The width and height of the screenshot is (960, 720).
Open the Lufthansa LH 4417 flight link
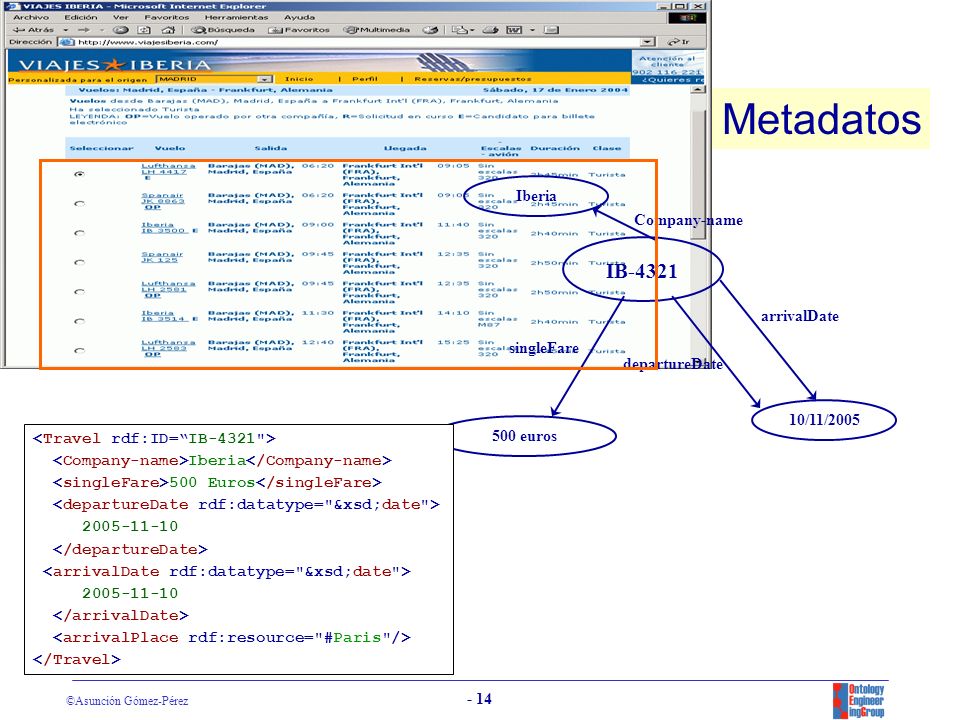pos(168,169)
